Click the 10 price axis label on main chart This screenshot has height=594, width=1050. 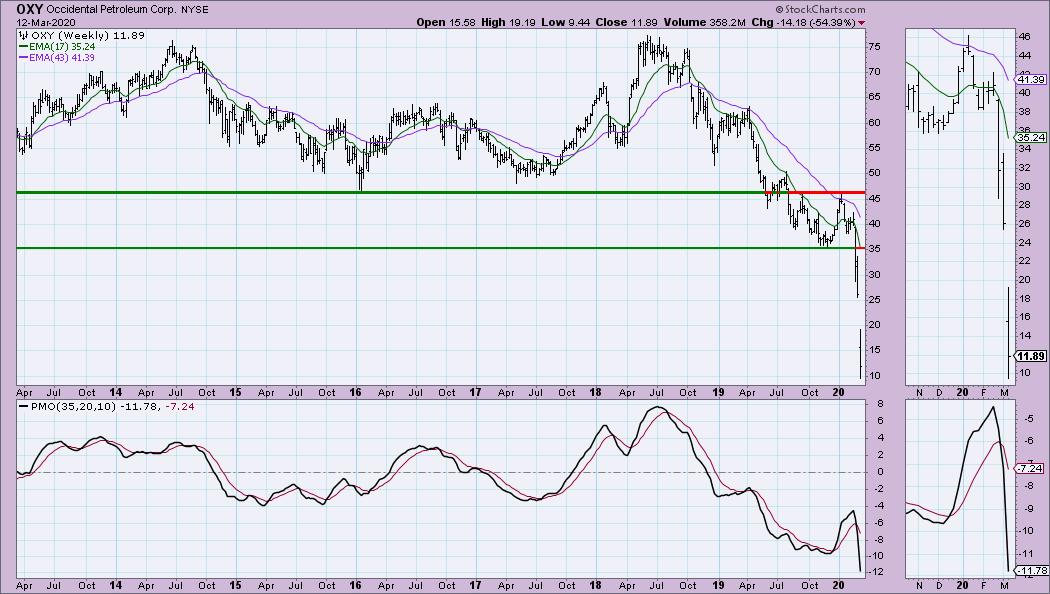tap(875, 376)
